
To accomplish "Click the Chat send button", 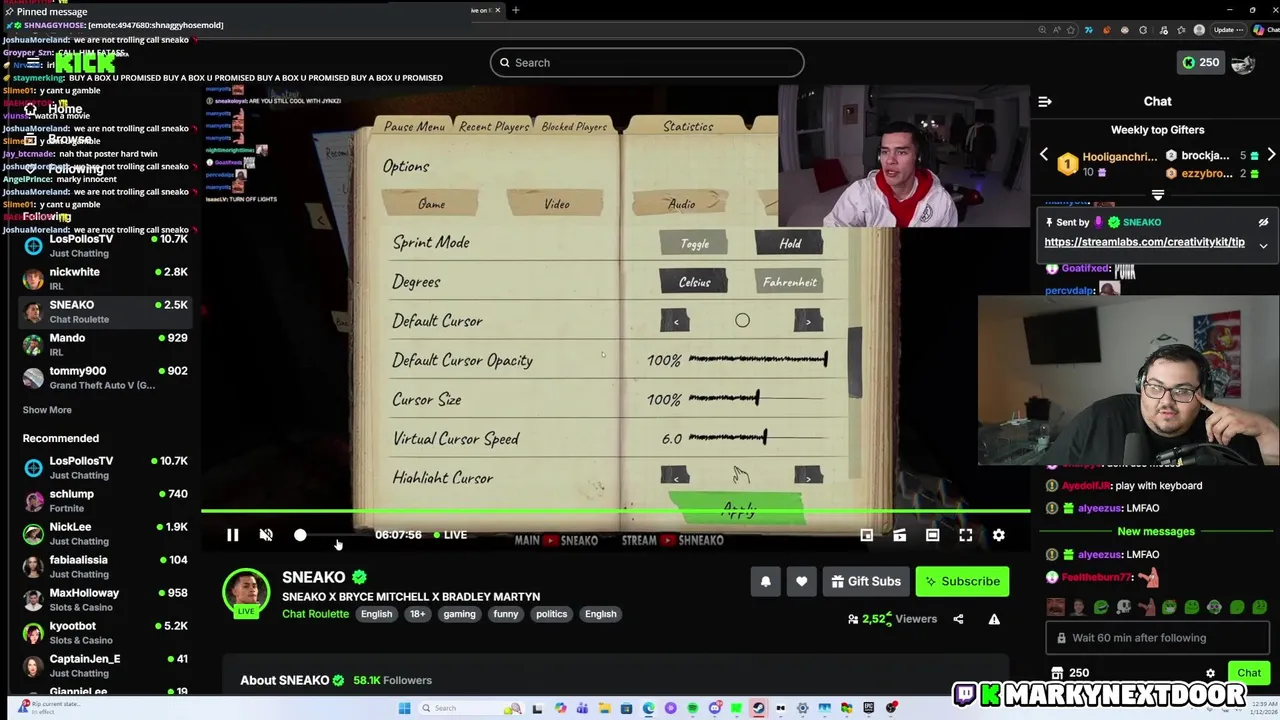I will [x=1249, y=673].
